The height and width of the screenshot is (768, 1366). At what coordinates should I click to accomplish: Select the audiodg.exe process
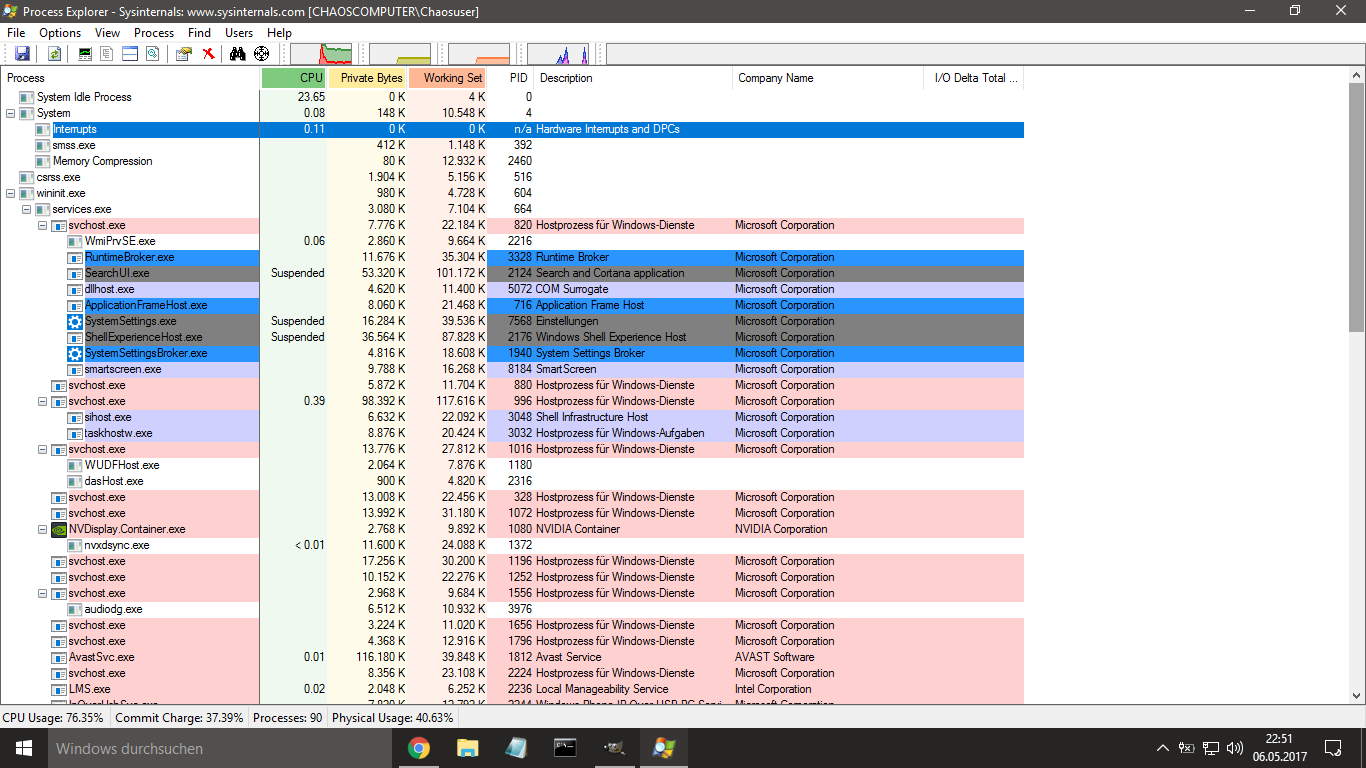click(113, 609)
